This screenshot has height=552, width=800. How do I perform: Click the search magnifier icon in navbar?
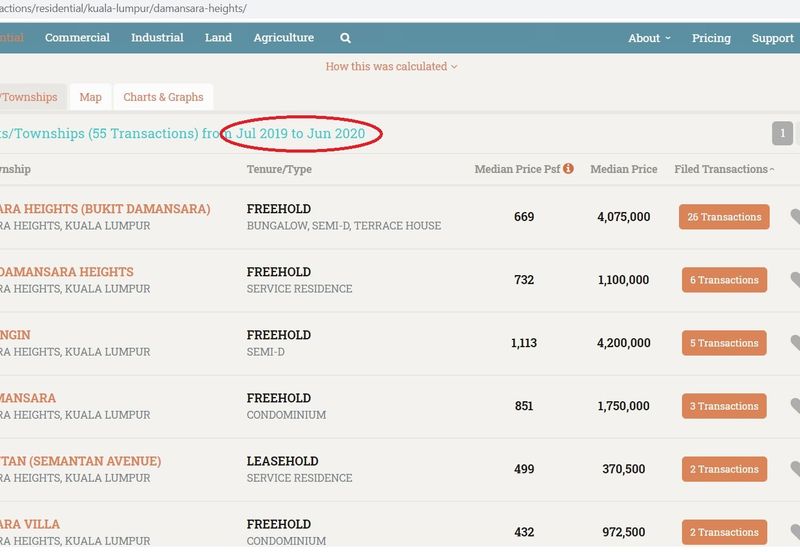click(345, 38)
